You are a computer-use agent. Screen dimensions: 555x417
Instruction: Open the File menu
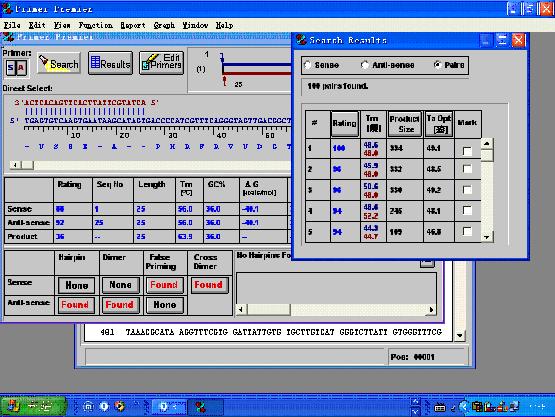pyautogui.click(x=12, y=25)
